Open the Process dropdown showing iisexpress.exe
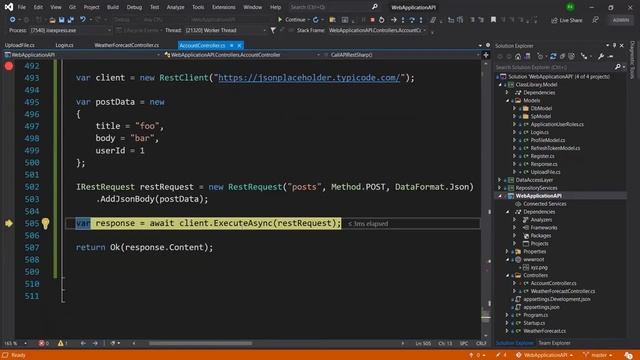The height and width of the screenshot is (360, 640). click(x=71, y=30)
